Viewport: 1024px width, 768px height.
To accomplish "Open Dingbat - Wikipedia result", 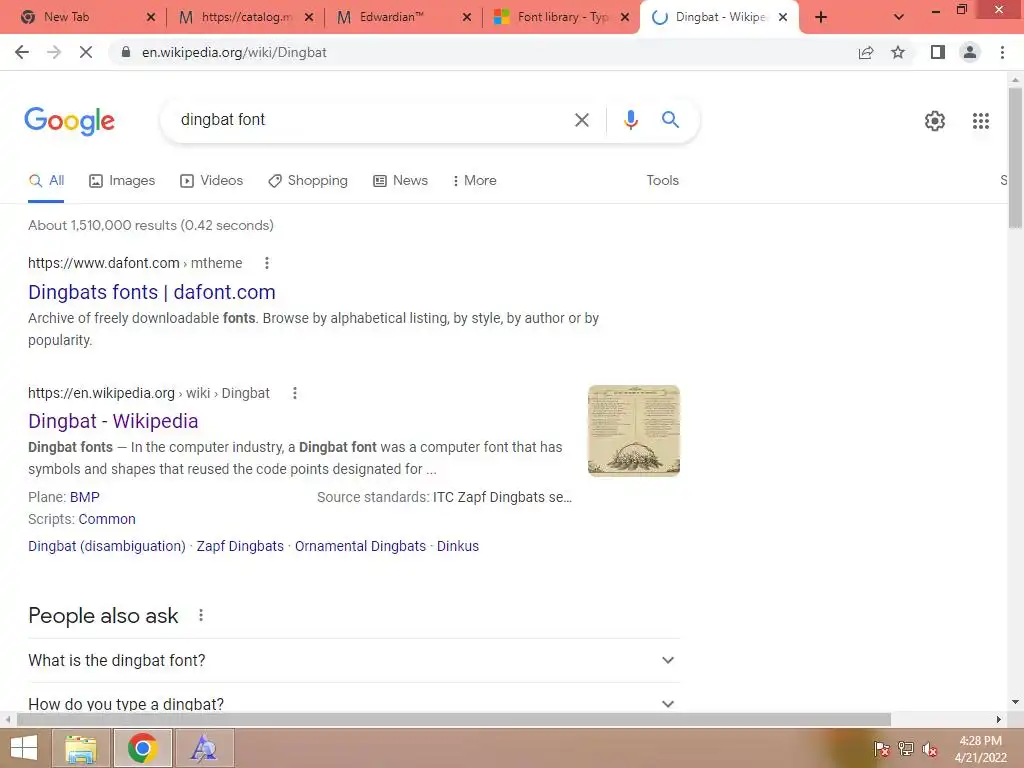I will (x=113, y=421).
